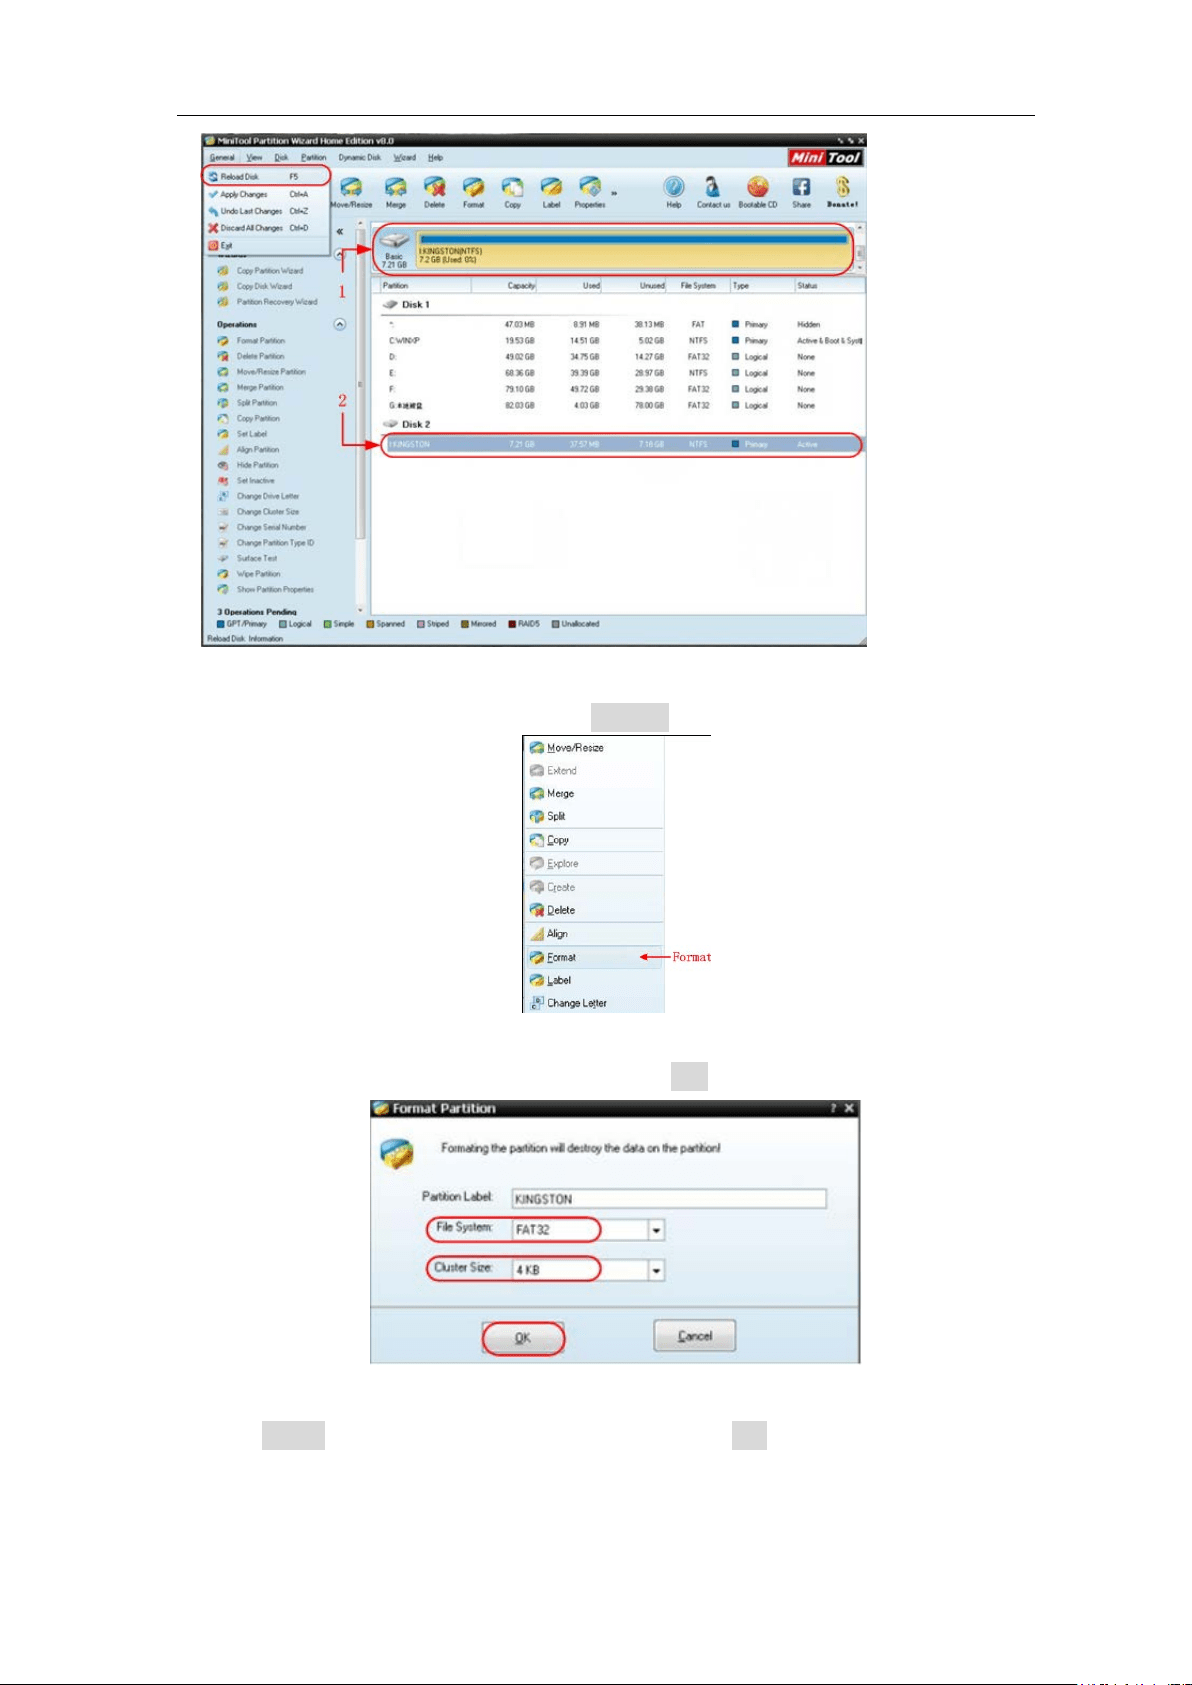Click the Format icon in the main toolbar

point(473,192)
